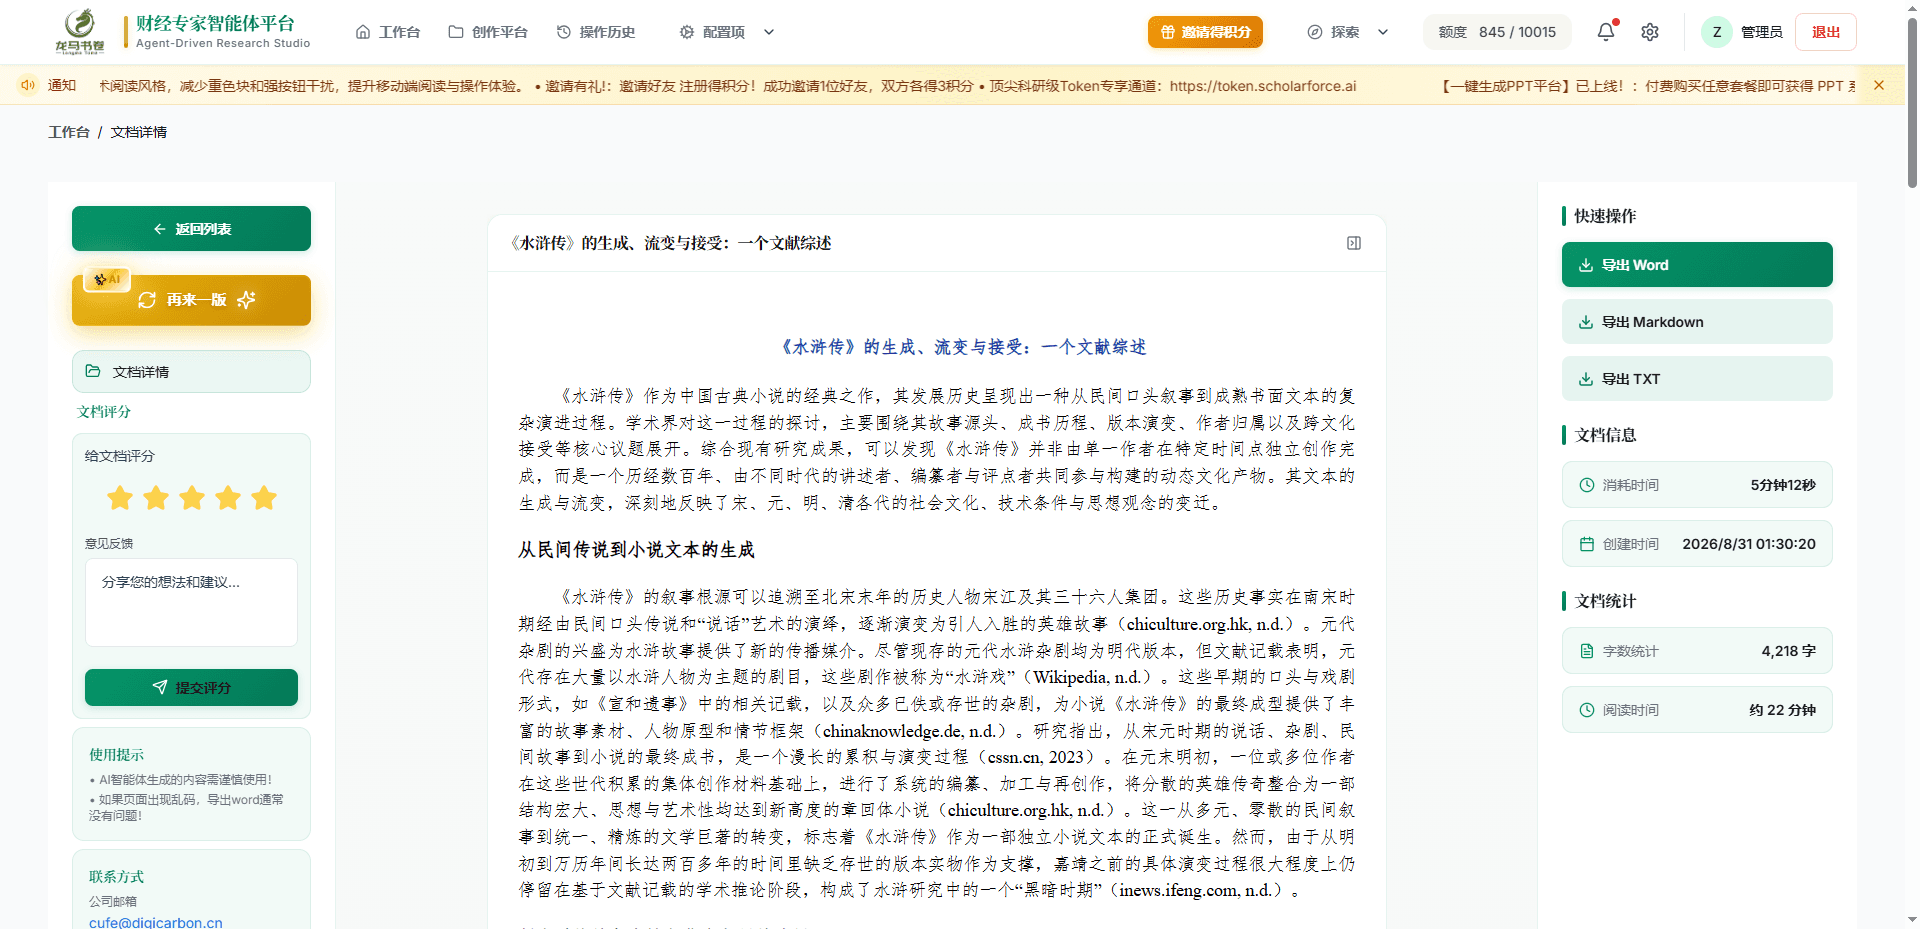Click the 文档评分 heading
The image size is (1920, 929).
pyautogui.click(x=104, y=411)
